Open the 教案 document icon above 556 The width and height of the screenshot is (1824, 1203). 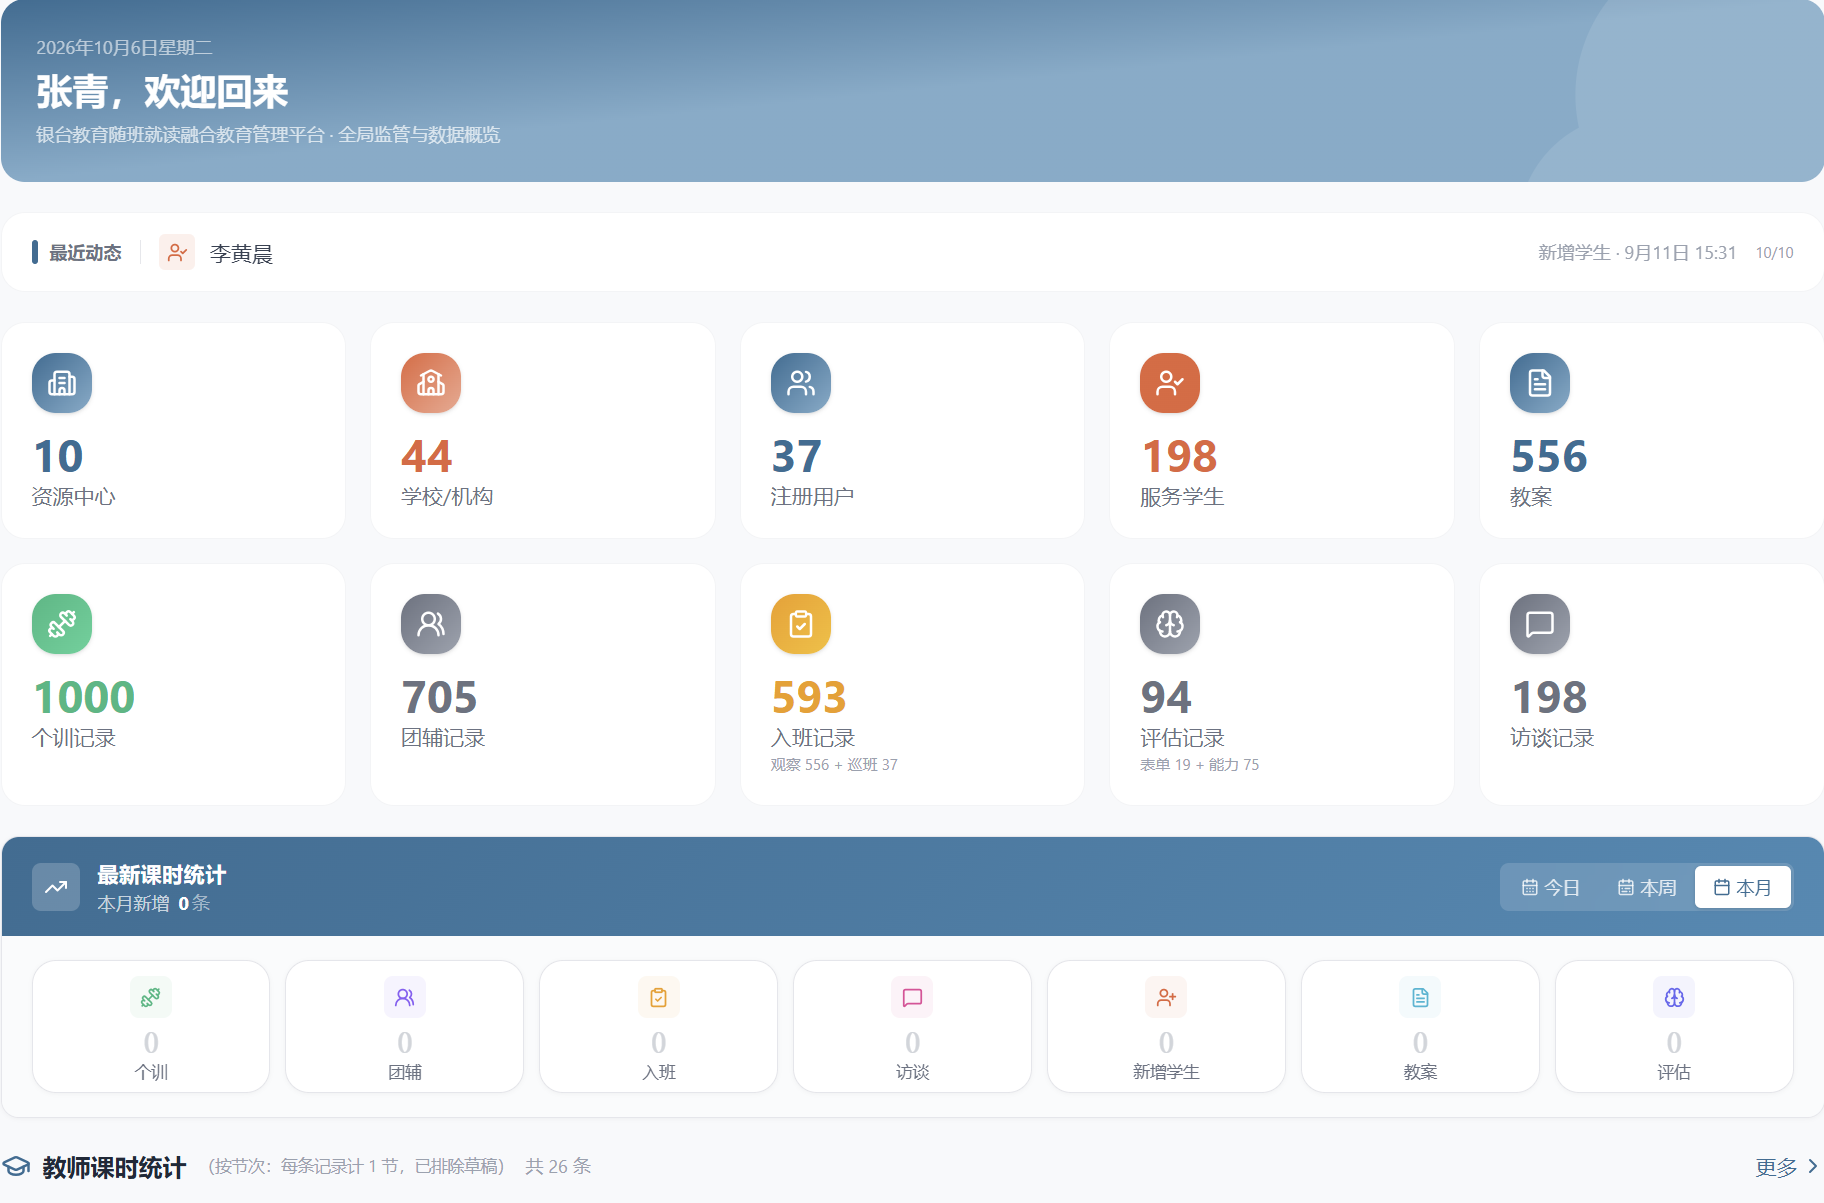point(1540,383)
